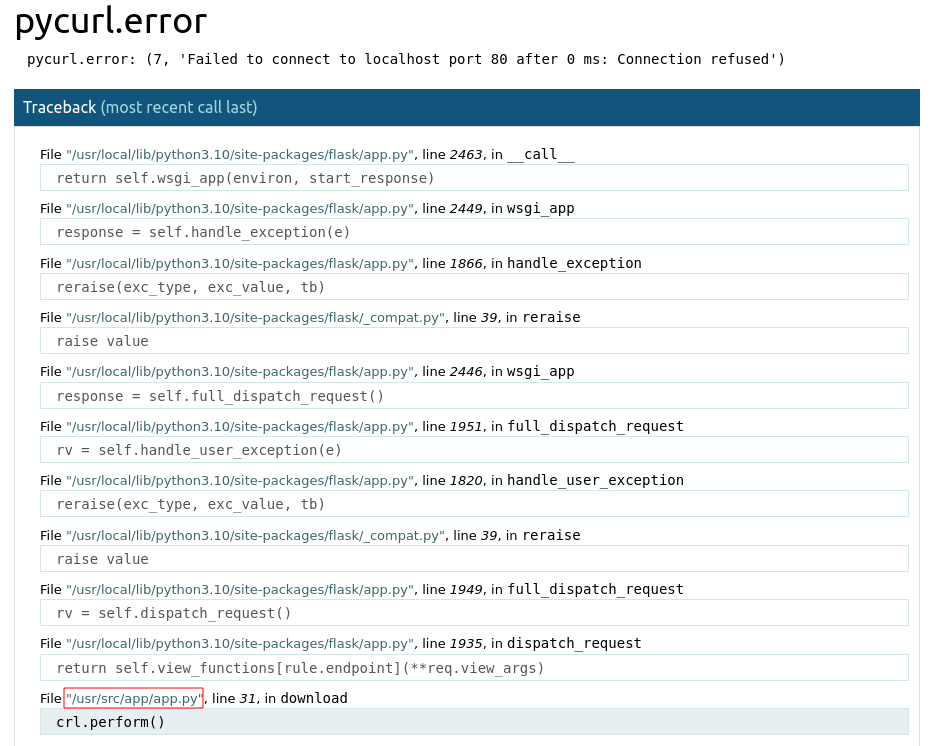Open the frame at line 2463 in __call__

pyautogui.click(x=307, y=155)
